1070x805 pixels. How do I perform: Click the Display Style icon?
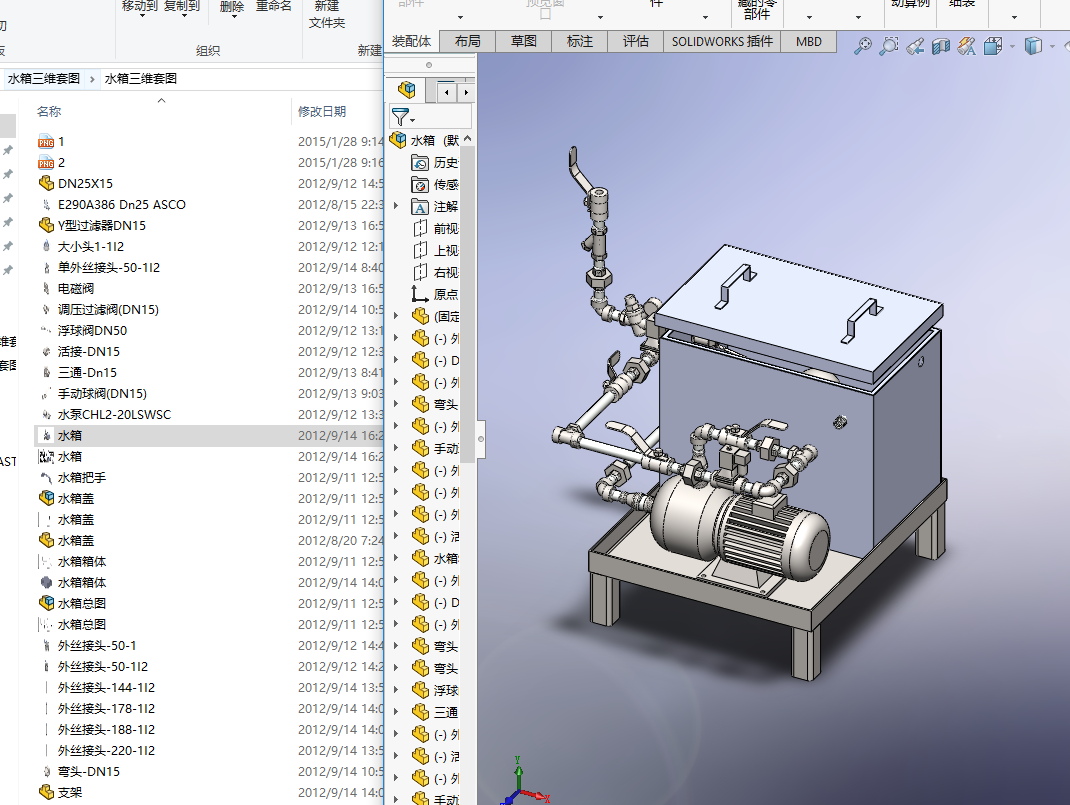point(1034,46)
